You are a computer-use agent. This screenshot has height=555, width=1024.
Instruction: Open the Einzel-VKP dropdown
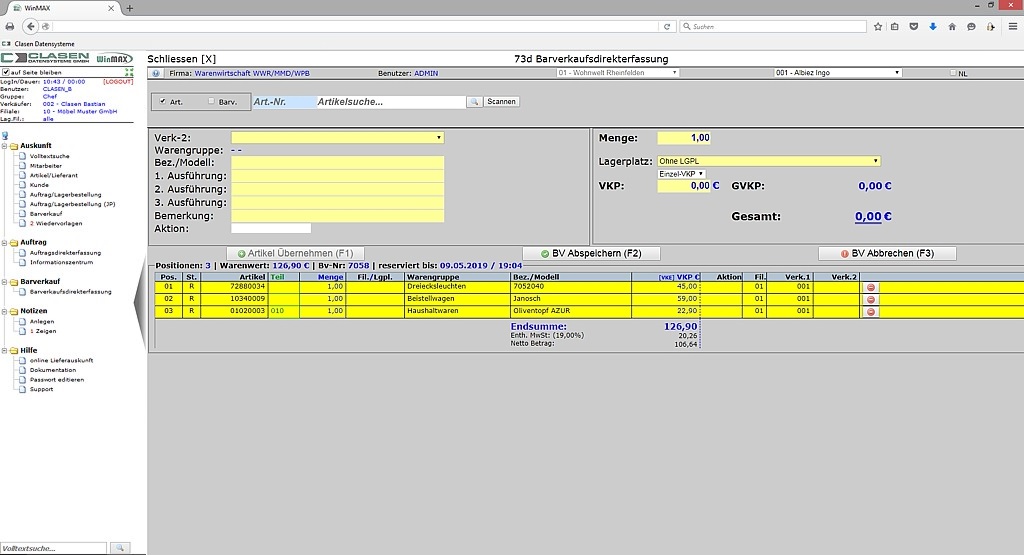pos(681,174)
